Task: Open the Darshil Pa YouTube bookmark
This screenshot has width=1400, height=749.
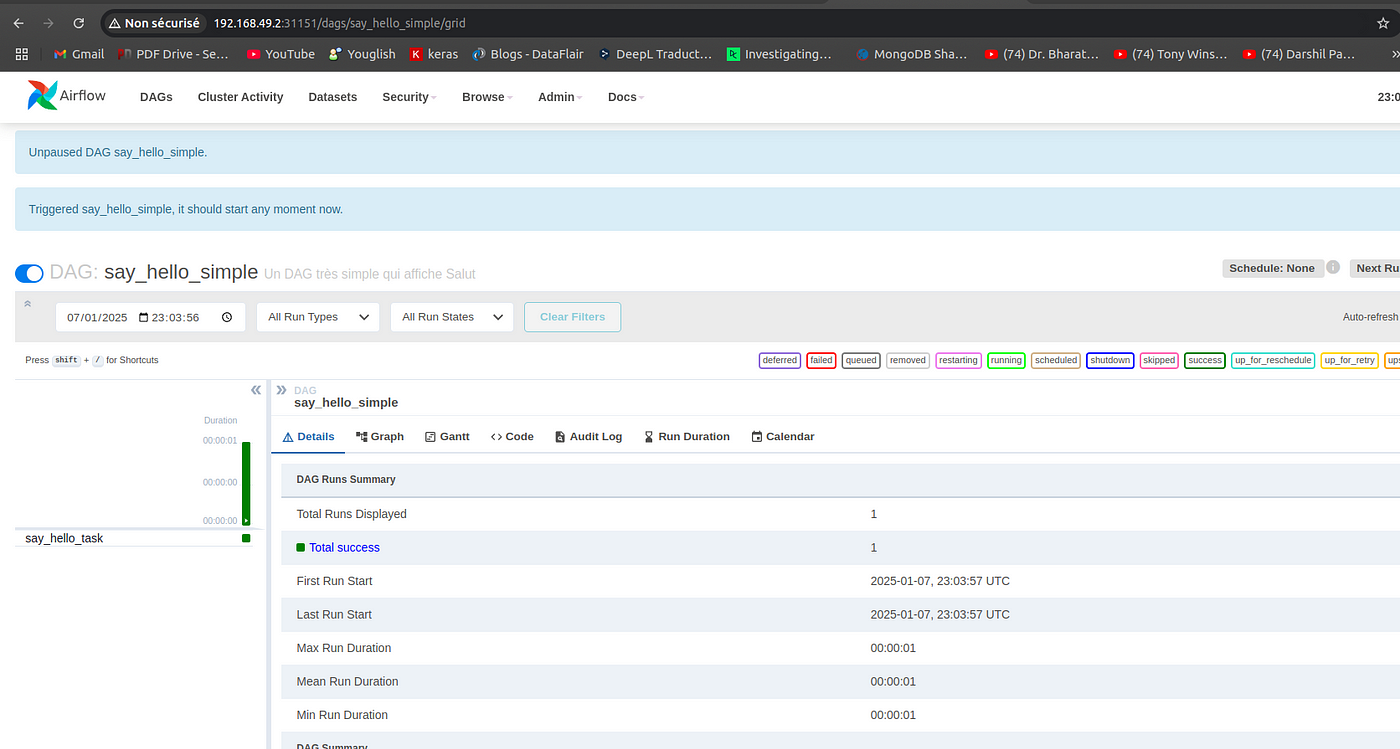Action: pos(1299,54)
